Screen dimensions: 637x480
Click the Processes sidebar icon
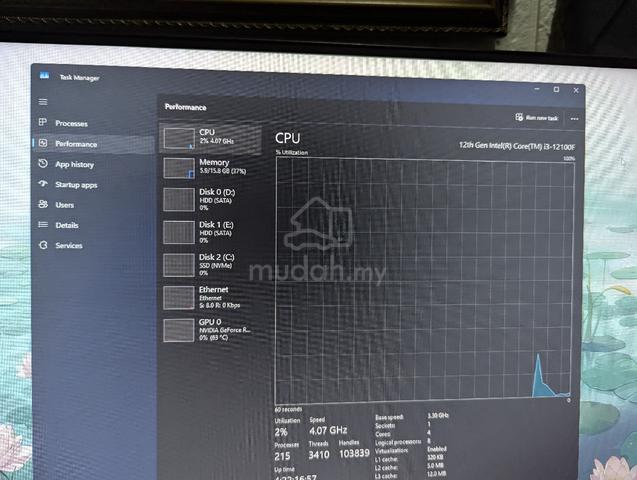[43, 122]
